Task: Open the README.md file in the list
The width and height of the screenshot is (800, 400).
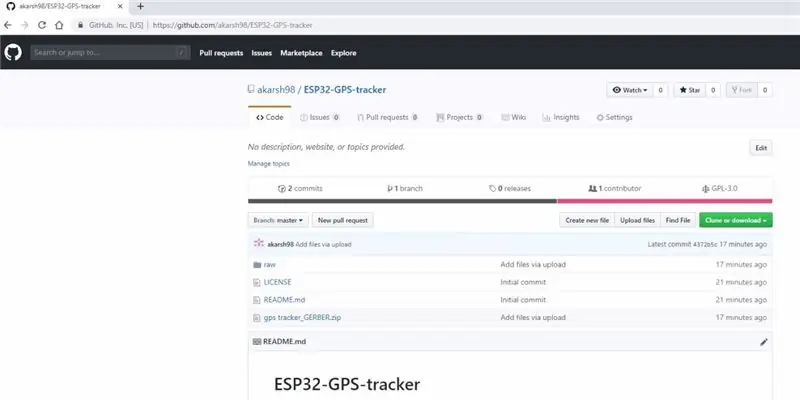Action: (x=284, y=300)
